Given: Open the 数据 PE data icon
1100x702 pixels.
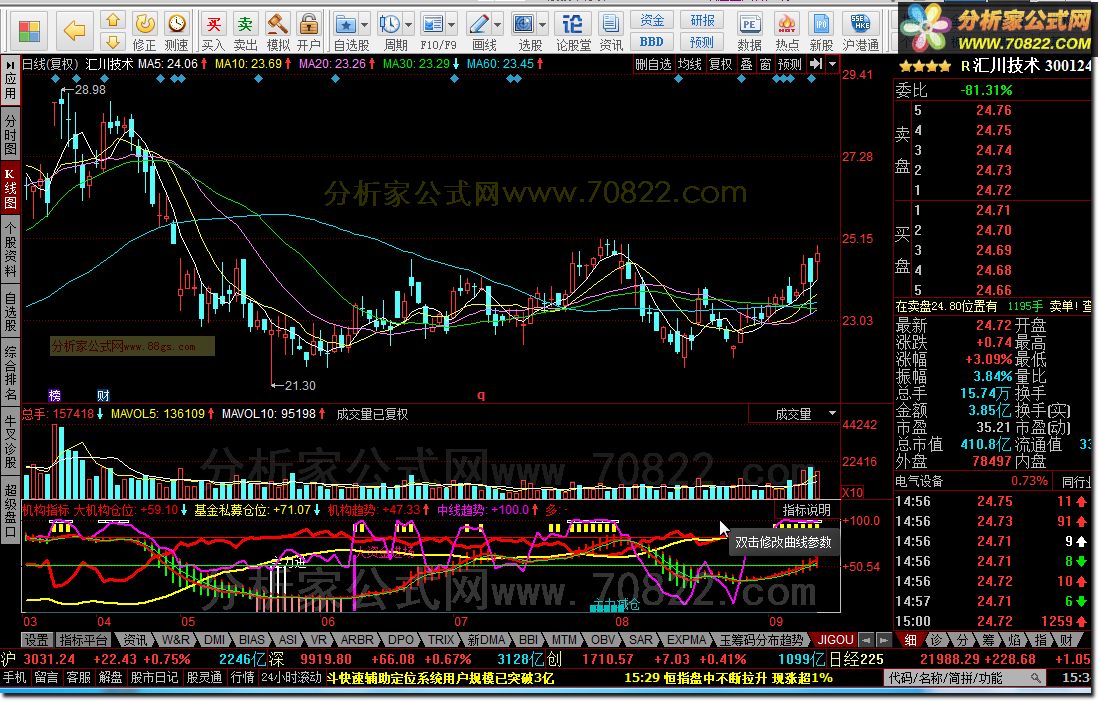Looking at the screenshot, I should (x=749, y=32).
